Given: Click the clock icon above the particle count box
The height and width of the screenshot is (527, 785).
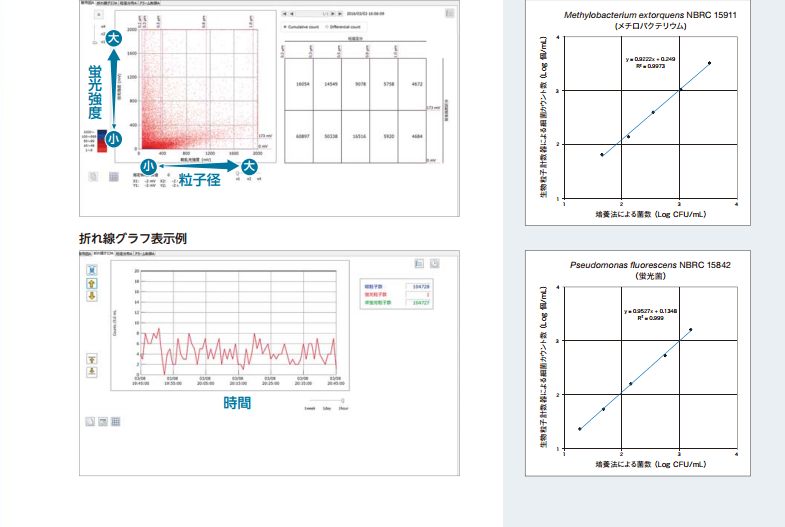Looking at the screenshot, I should coord(435,263).
